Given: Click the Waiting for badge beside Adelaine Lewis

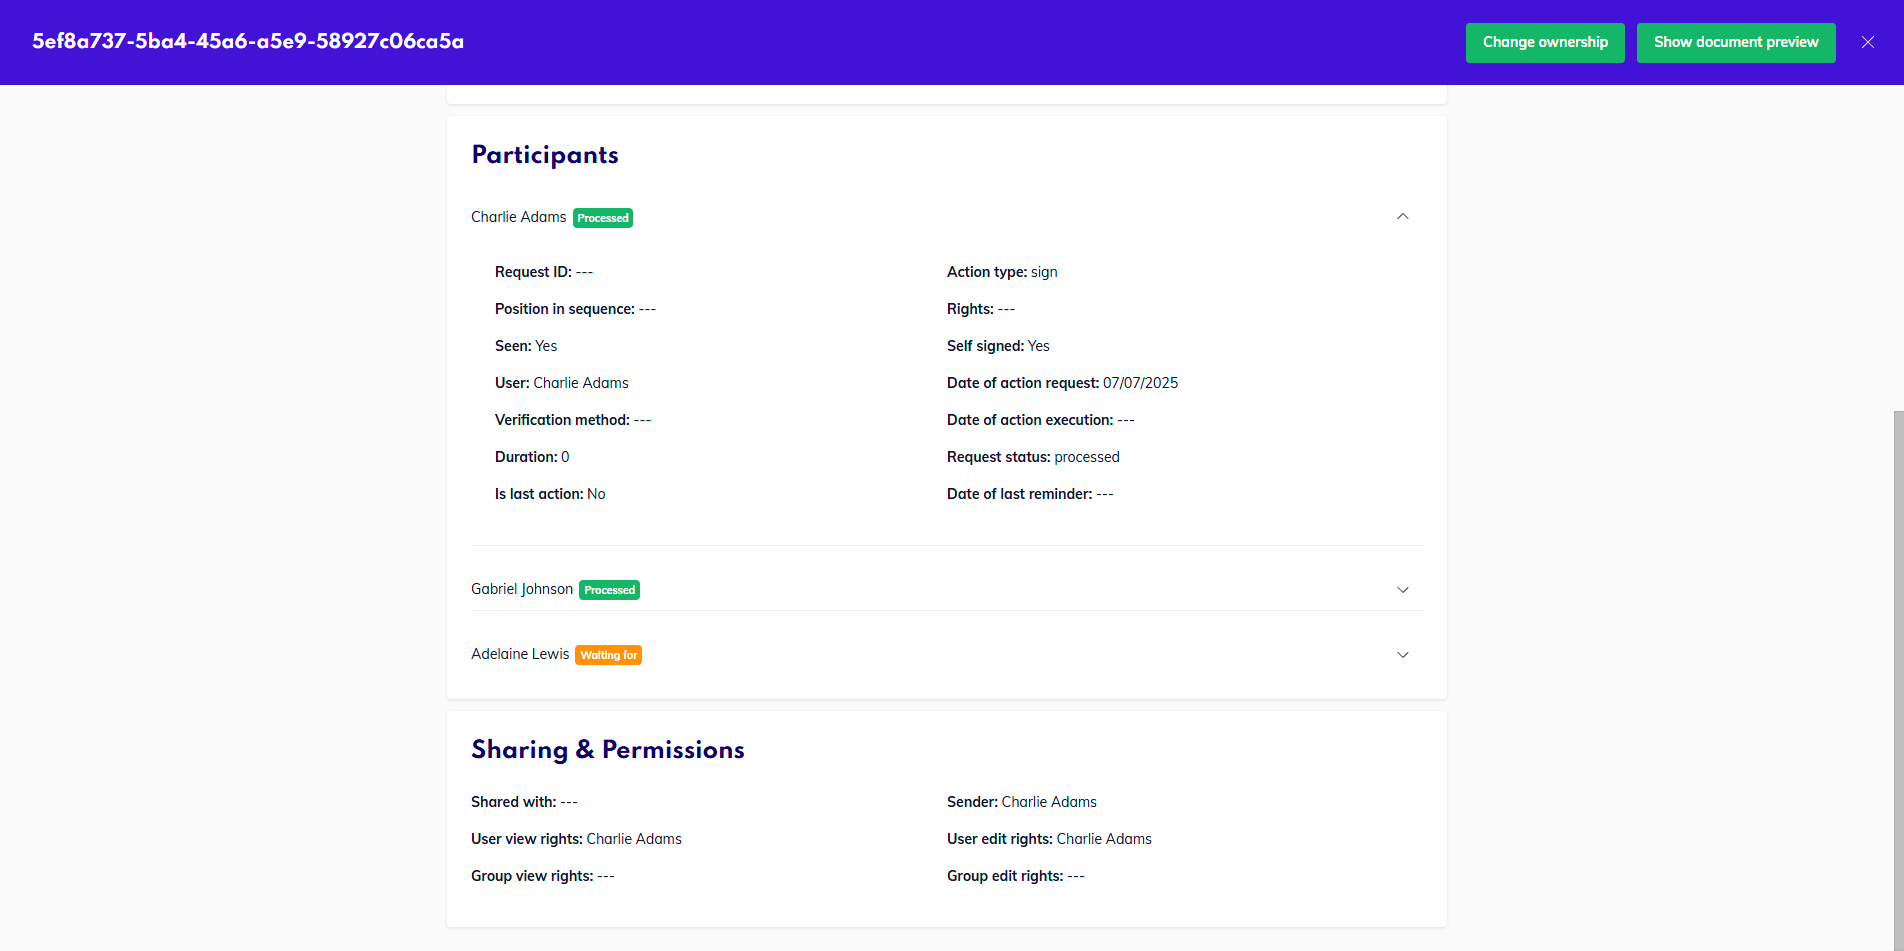Looking at the screenshot, I should [x=608, y=654].
